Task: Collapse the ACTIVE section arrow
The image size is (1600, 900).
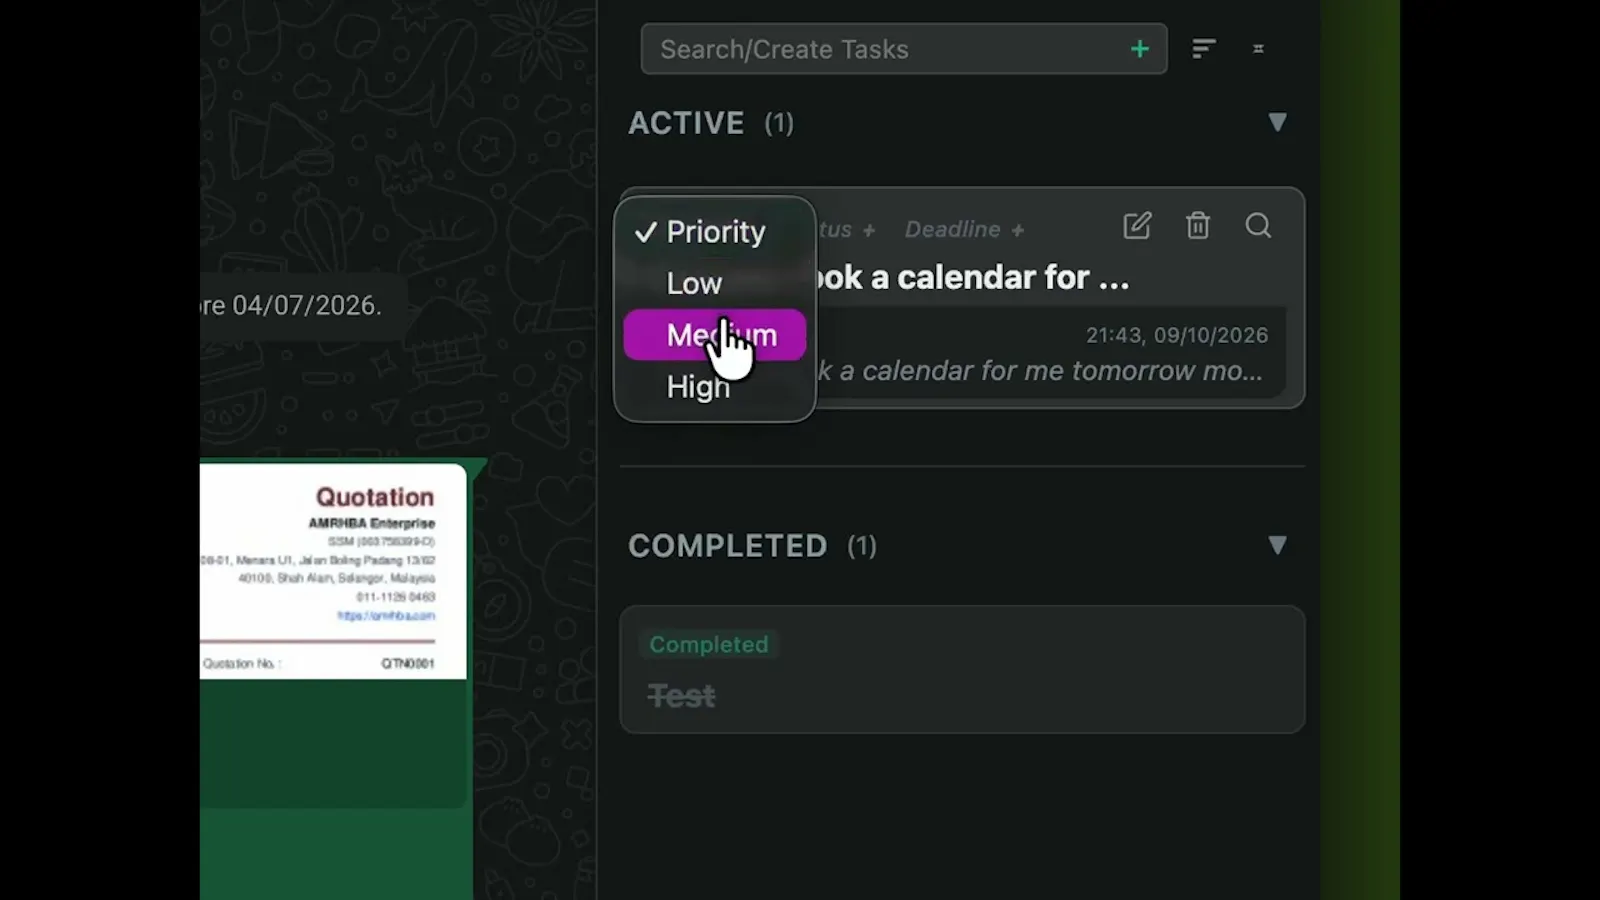Action: pyautogui.click(x=1277, y=122)
